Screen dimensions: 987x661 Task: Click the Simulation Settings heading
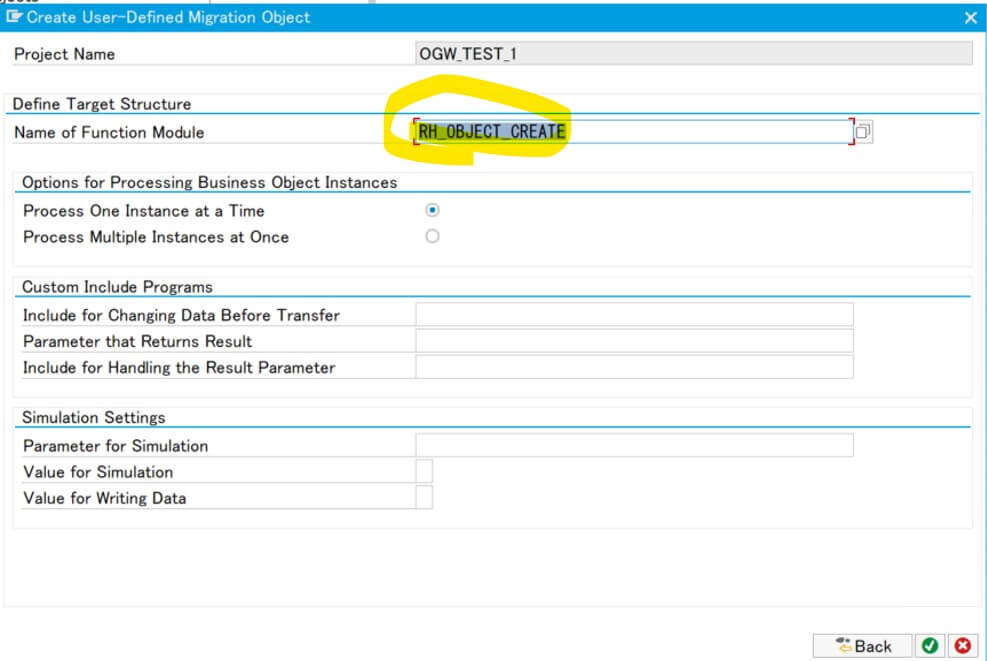point(94,417)
